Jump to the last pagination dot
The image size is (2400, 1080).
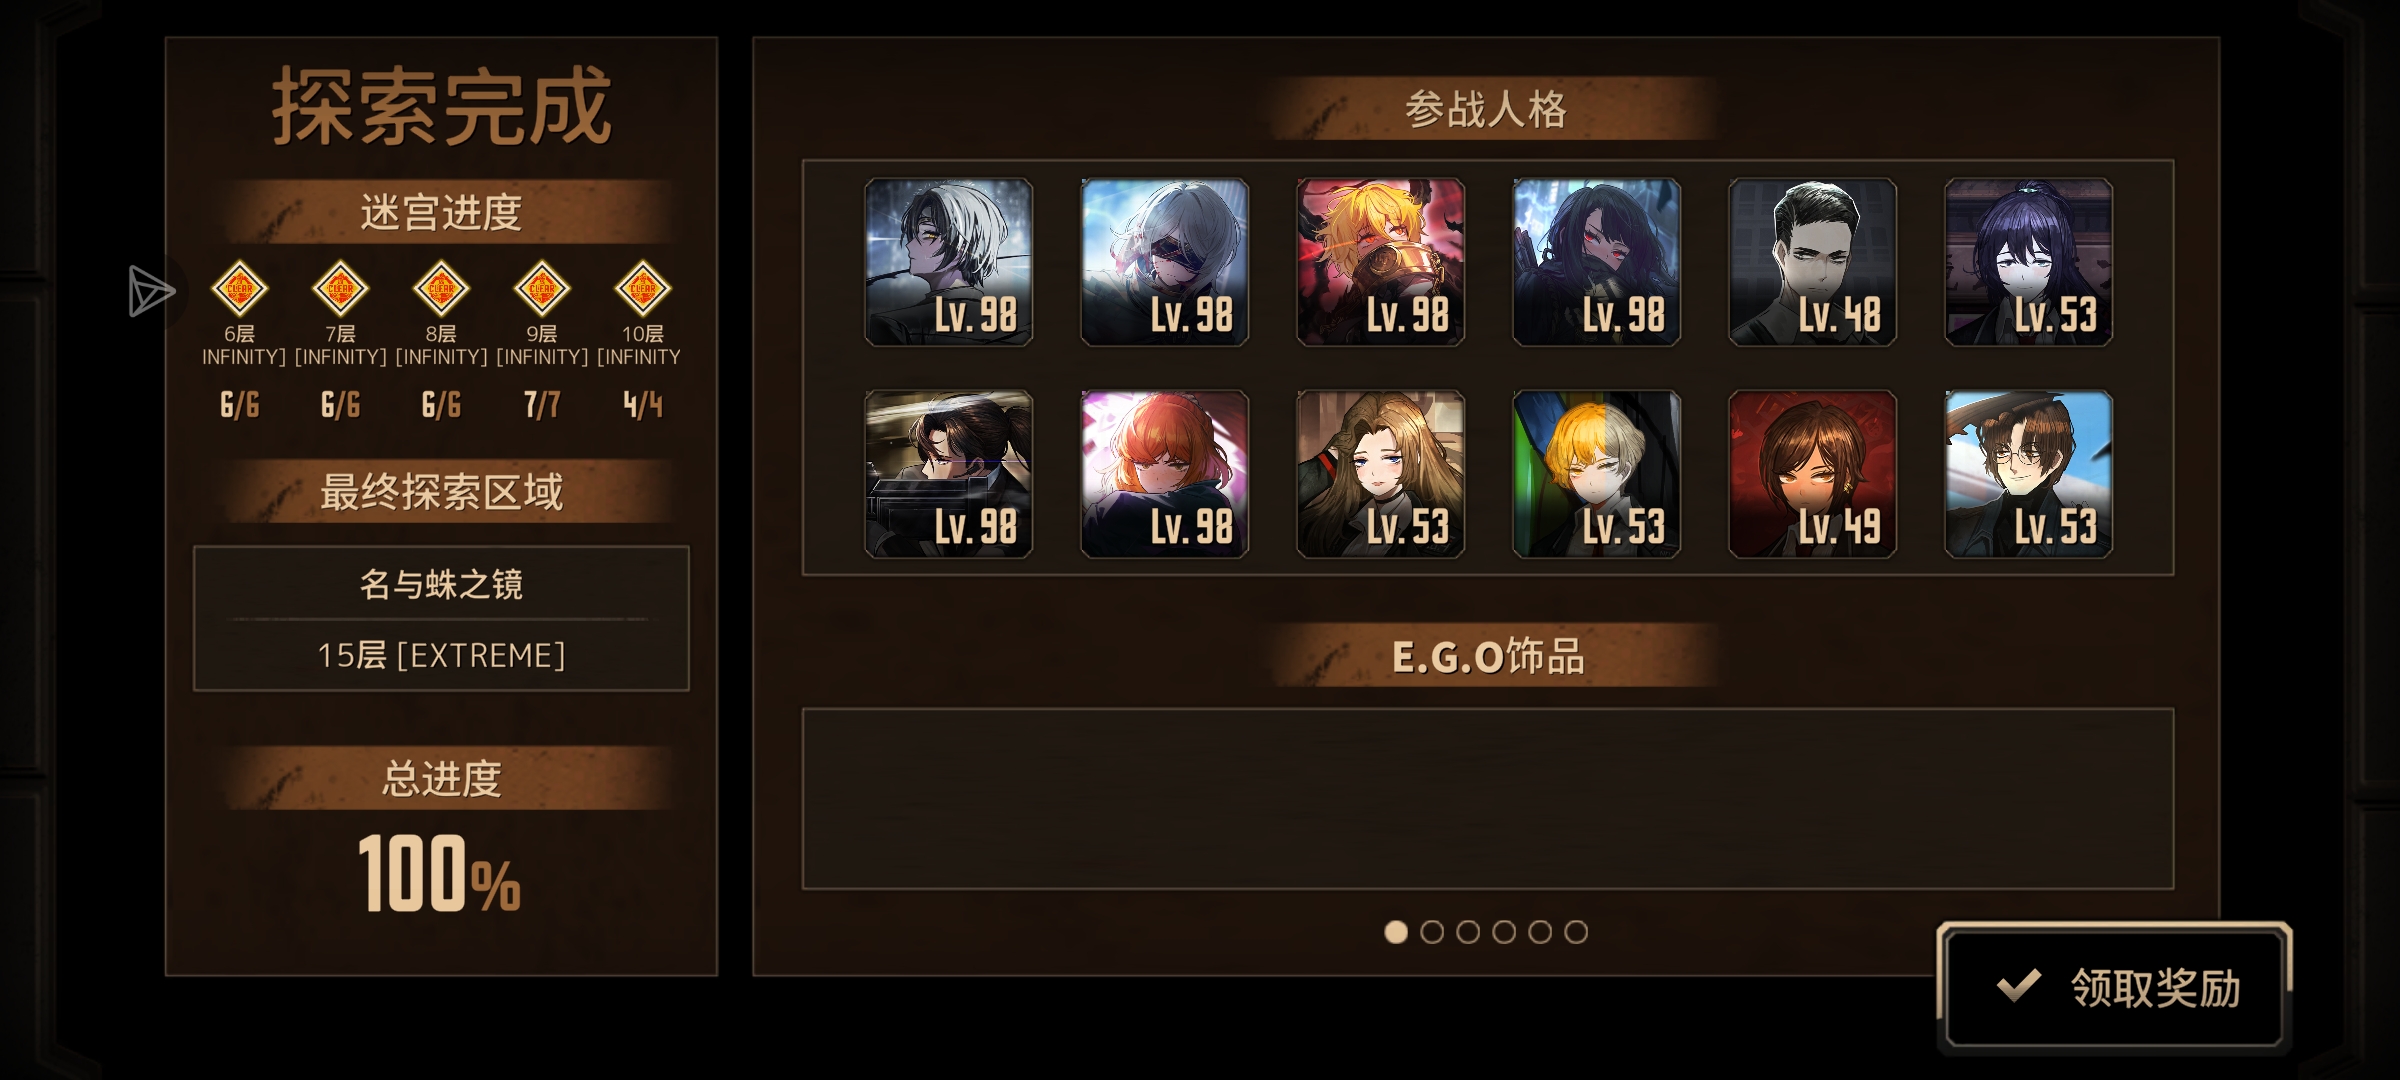pyautogui.click(x=1576, y=932)
